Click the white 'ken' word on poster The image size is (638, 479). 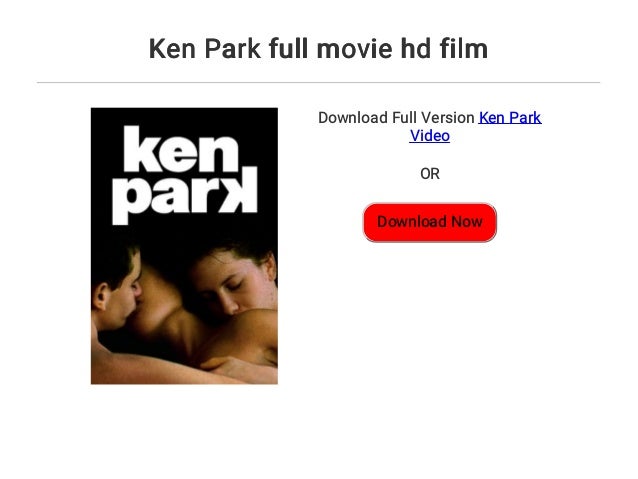pos(181,149)
